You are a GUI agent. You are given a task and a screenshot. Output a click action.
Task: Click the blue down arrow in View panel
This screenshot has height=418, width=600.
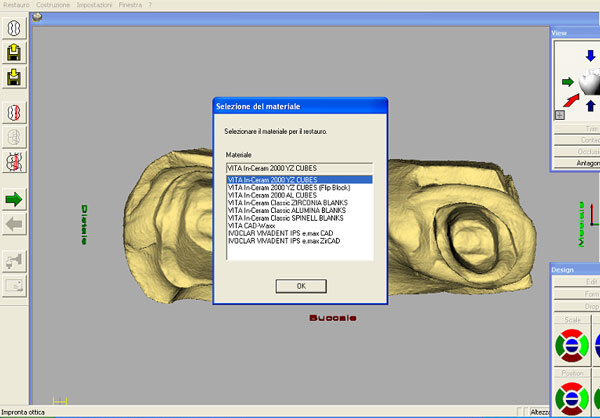point(590,56)
